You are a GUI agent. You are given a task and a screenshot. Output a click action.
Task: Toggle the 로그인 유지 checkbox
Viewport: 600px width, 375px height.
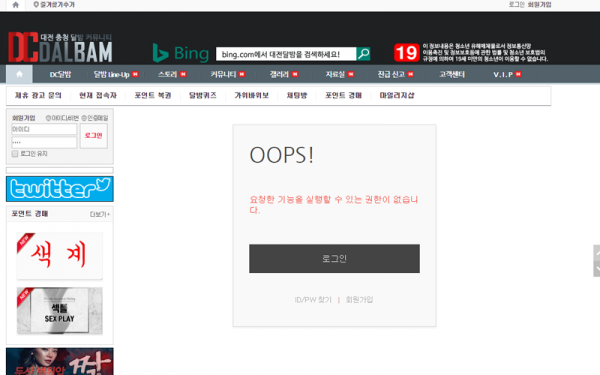[x=15, y=154]
